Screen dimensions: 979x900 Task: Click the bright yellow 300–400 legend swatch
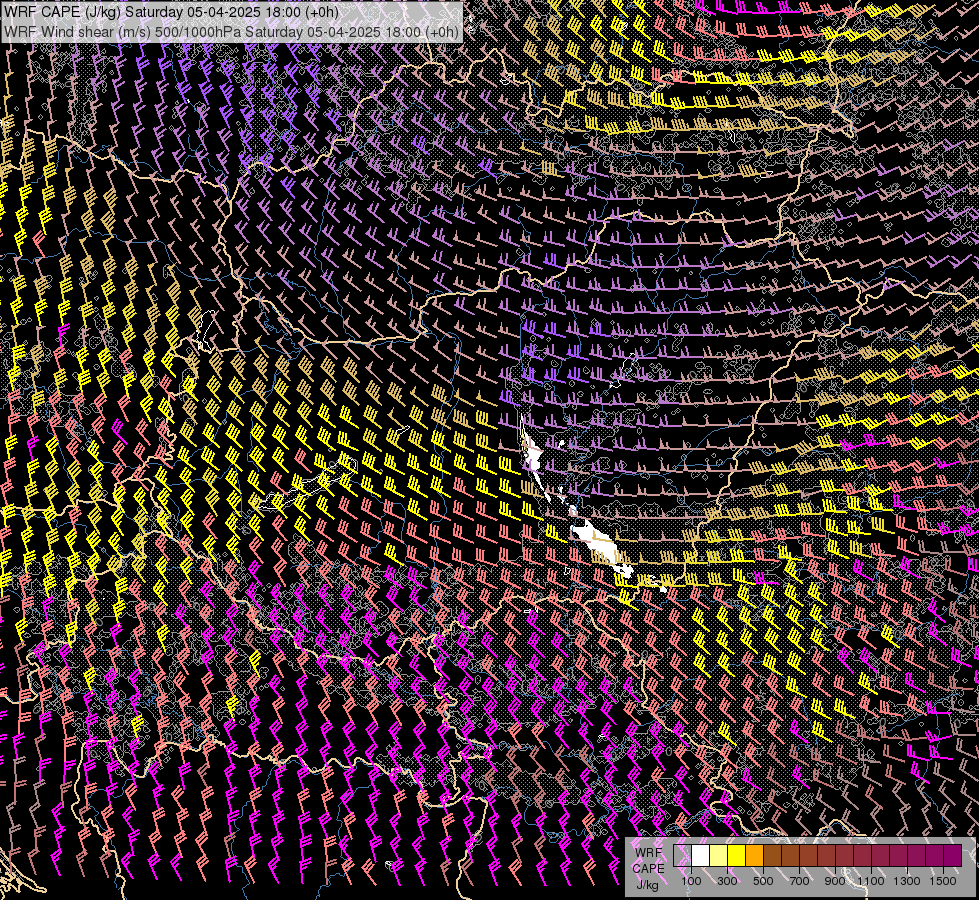coord(736,856)
